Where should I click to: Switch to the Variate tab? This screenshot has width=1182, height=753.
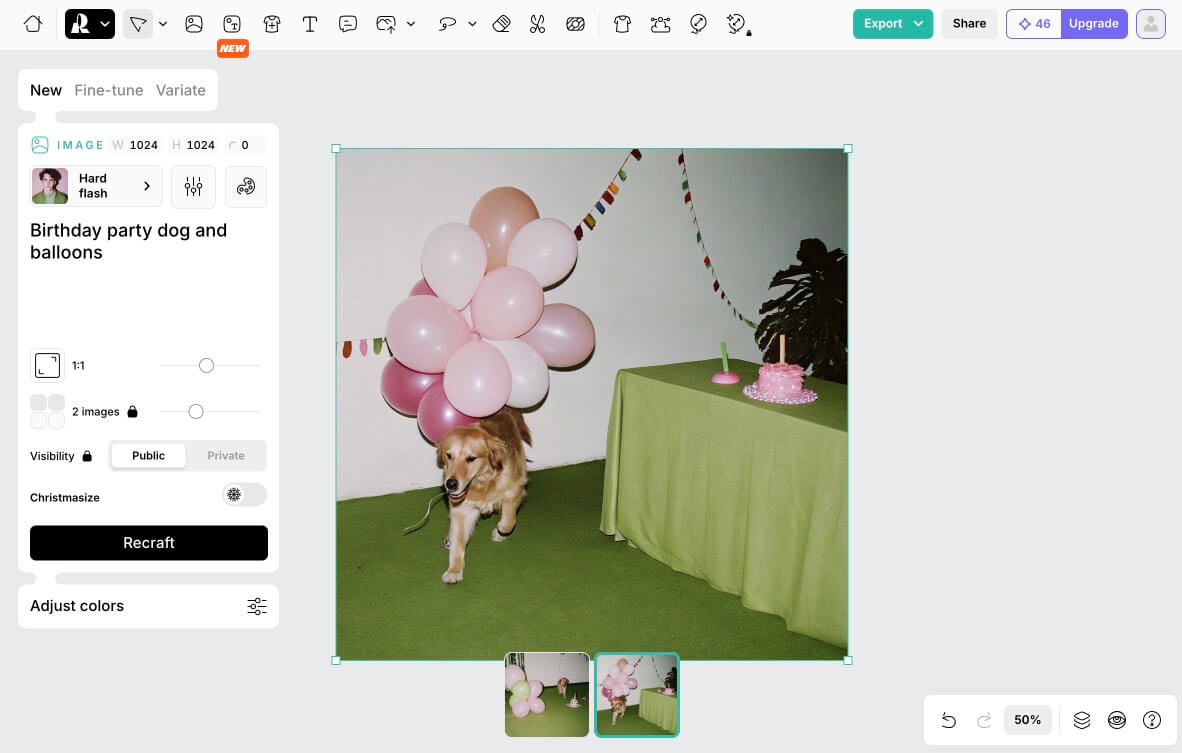click(x=181, y=90)
